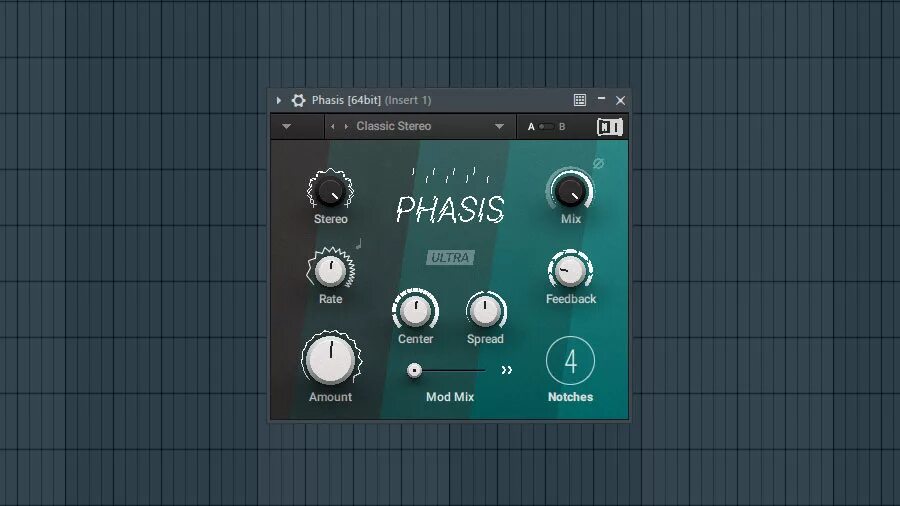
Task: Minimize the Phasis plugin window
Action: pos(601,99)
